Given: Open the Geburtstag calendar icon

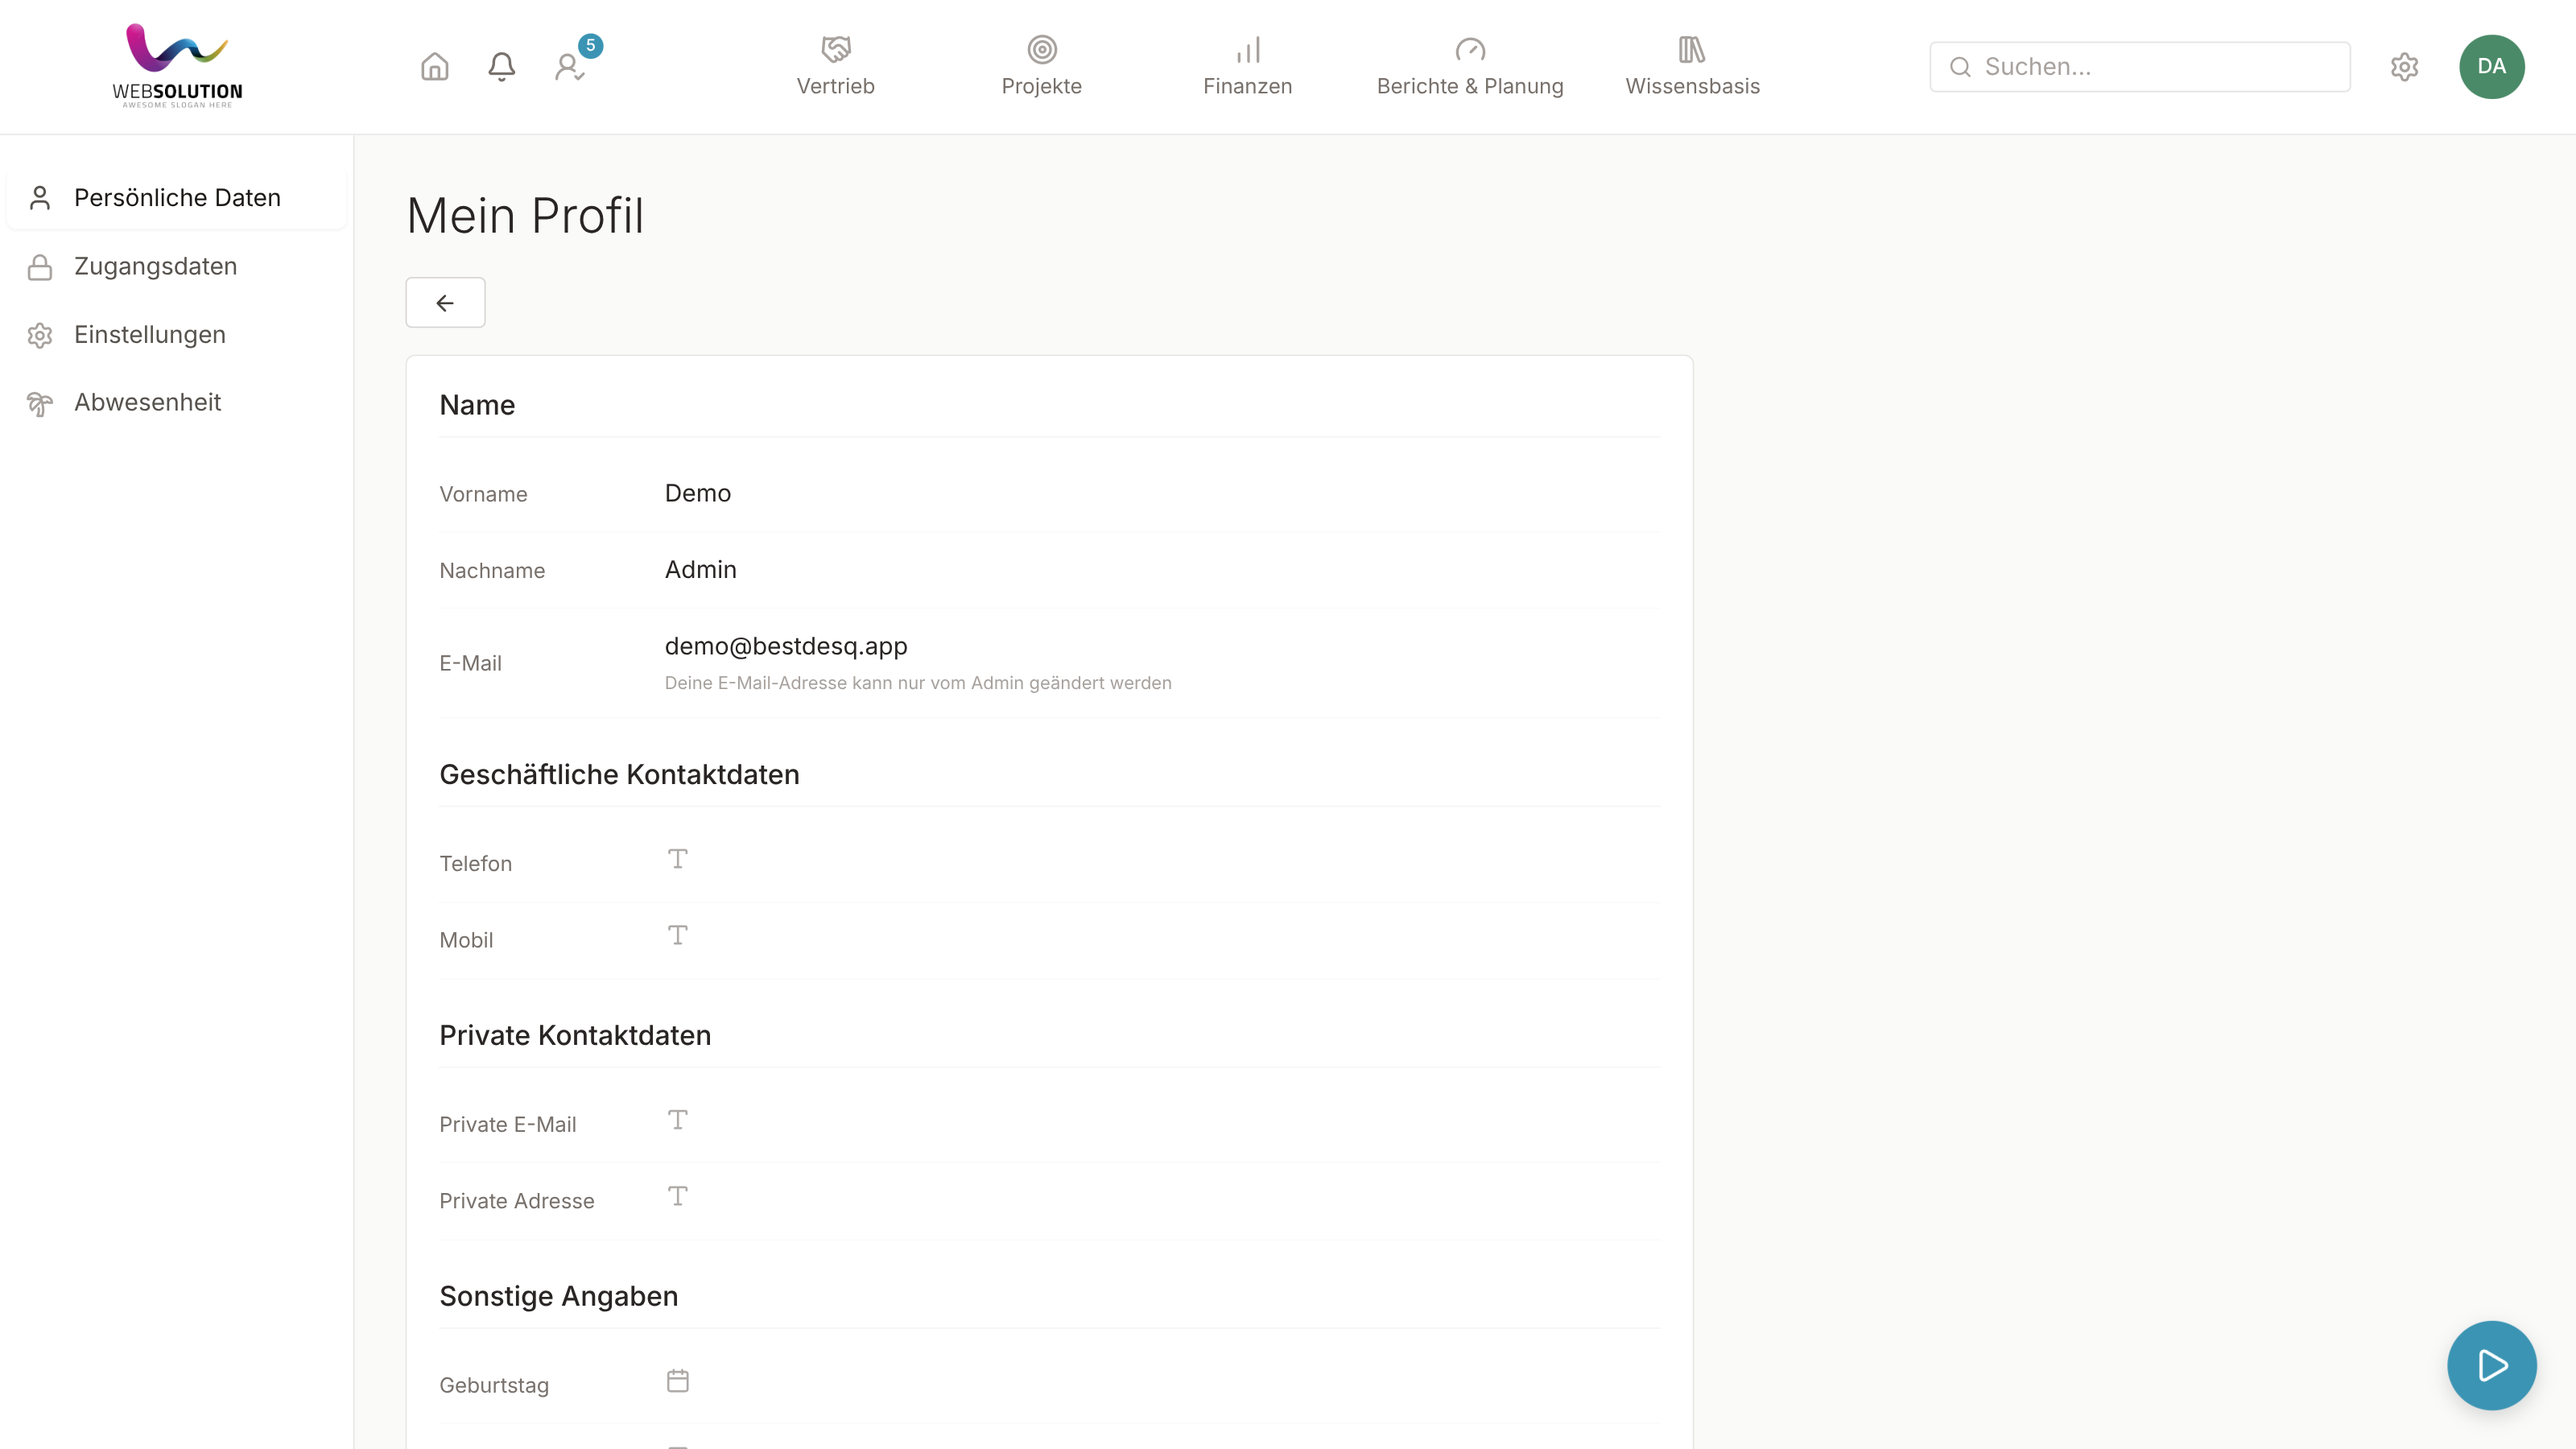Looking at the screenshot, I should [678, 1381].
